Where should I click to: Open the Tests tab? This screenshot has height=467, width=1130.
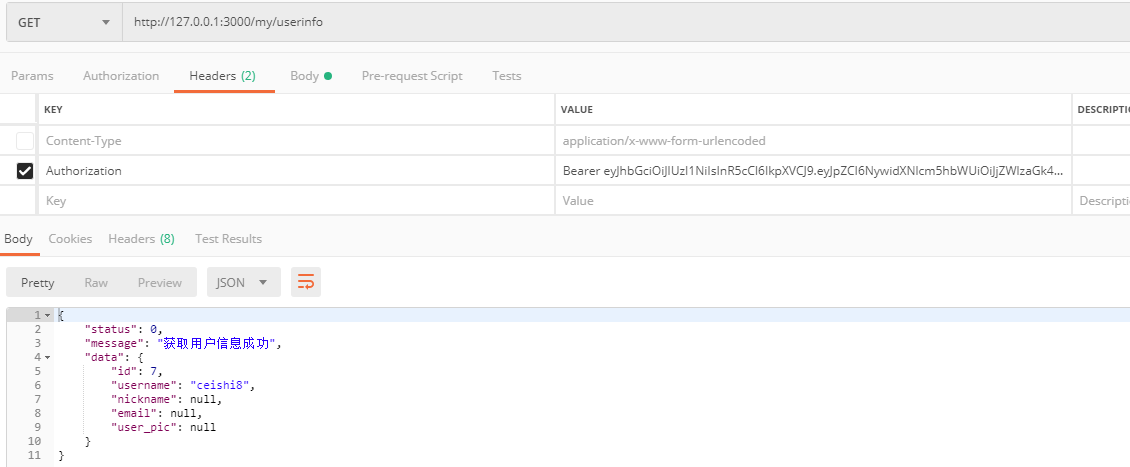pyautogui.click(x=507, y=76)
